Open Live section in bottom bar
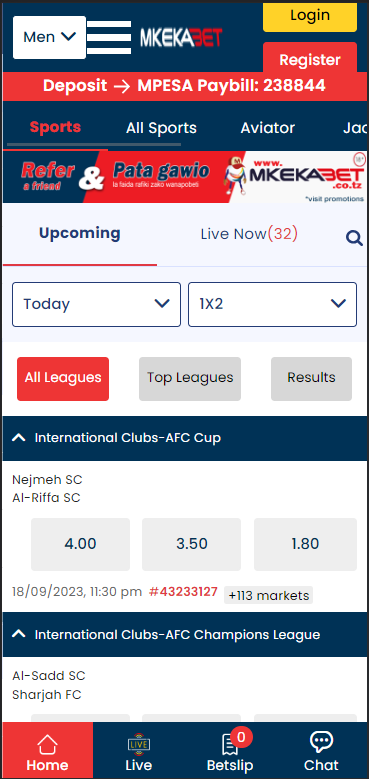Viewport: 369px width, 779px height. (139, 750)
